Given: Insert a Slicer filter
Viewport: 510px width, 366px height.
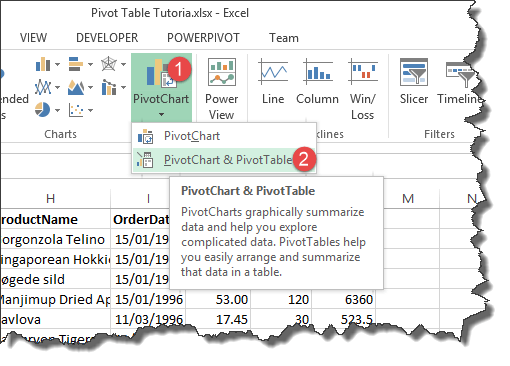Looking at the screenshot, I should (x=414, y=81).
